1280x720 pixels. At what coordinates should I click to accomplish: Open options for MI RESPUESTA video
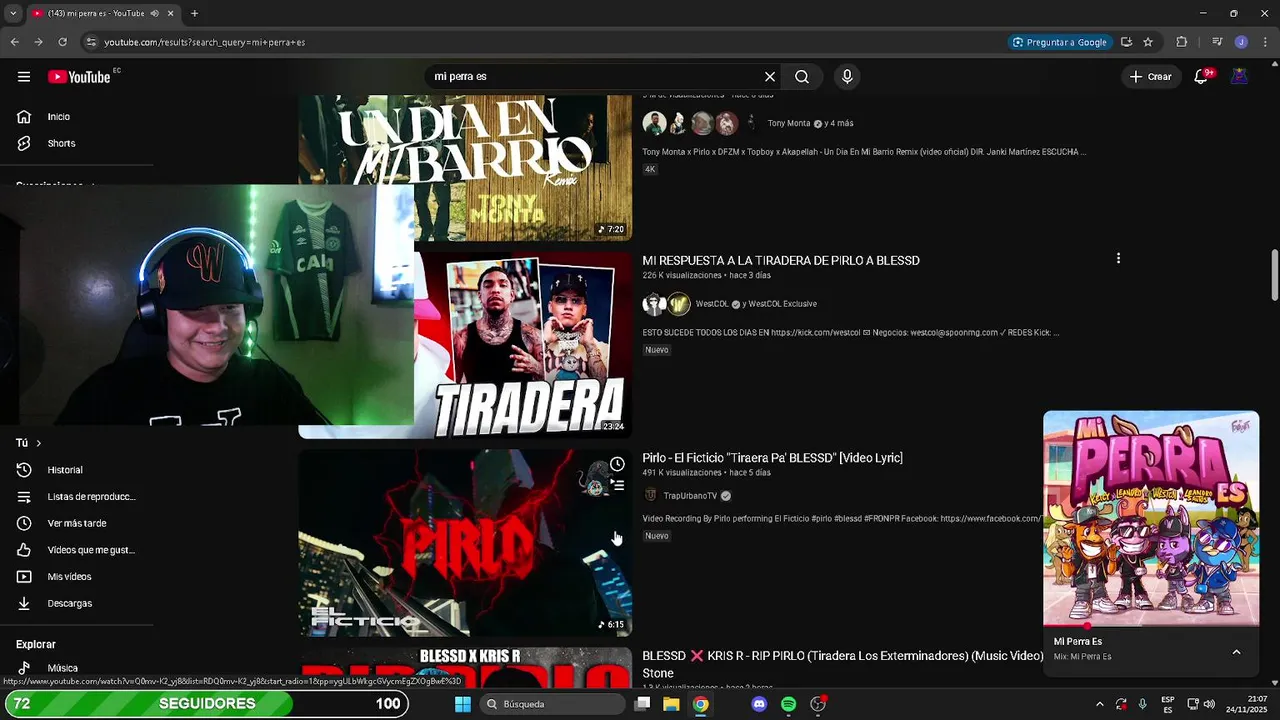[1118, 259]
